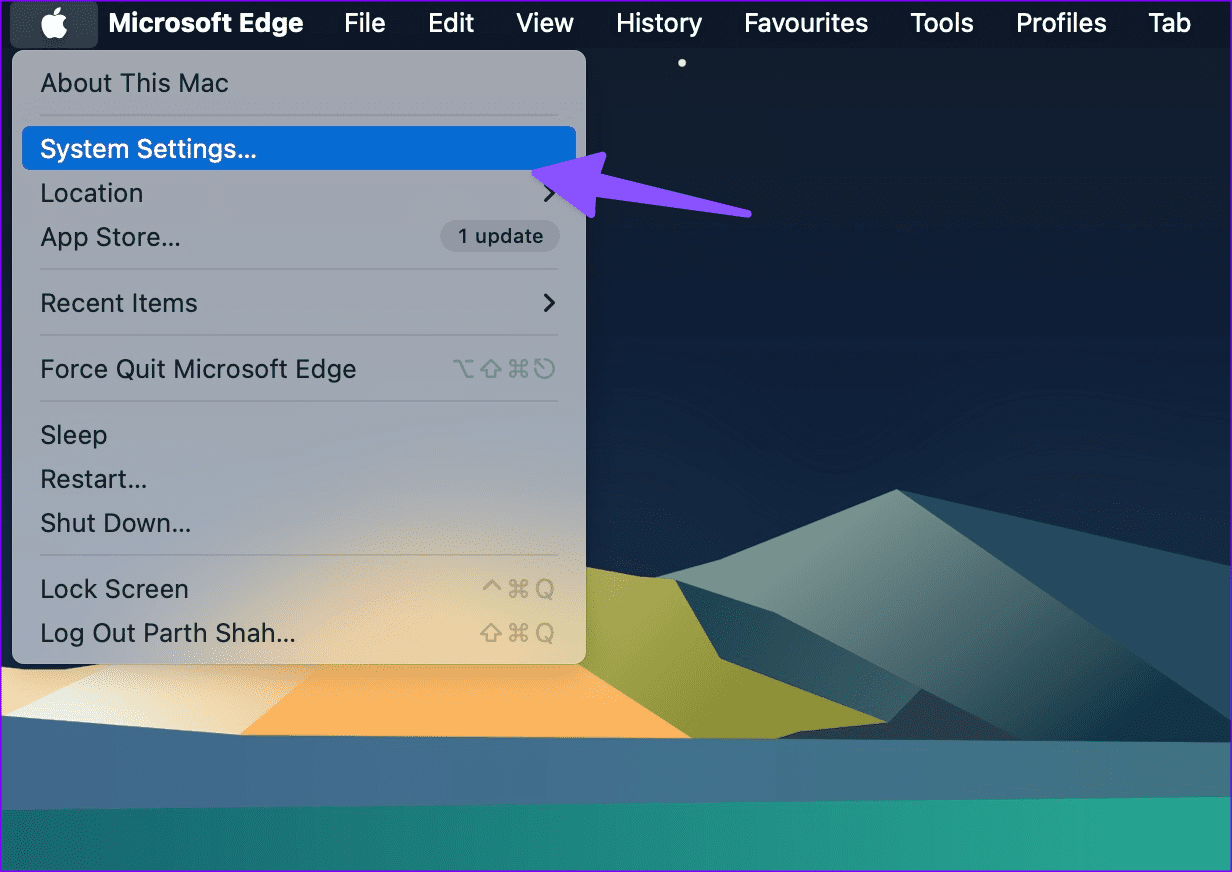Open the Favourites menu

806,23
